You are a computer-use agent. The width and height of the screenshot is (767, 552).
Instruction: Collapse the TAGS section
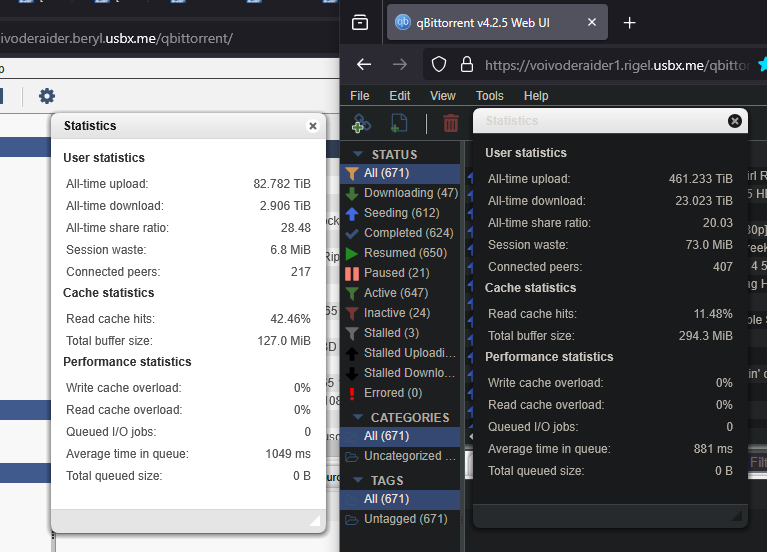tap(358, 480)
